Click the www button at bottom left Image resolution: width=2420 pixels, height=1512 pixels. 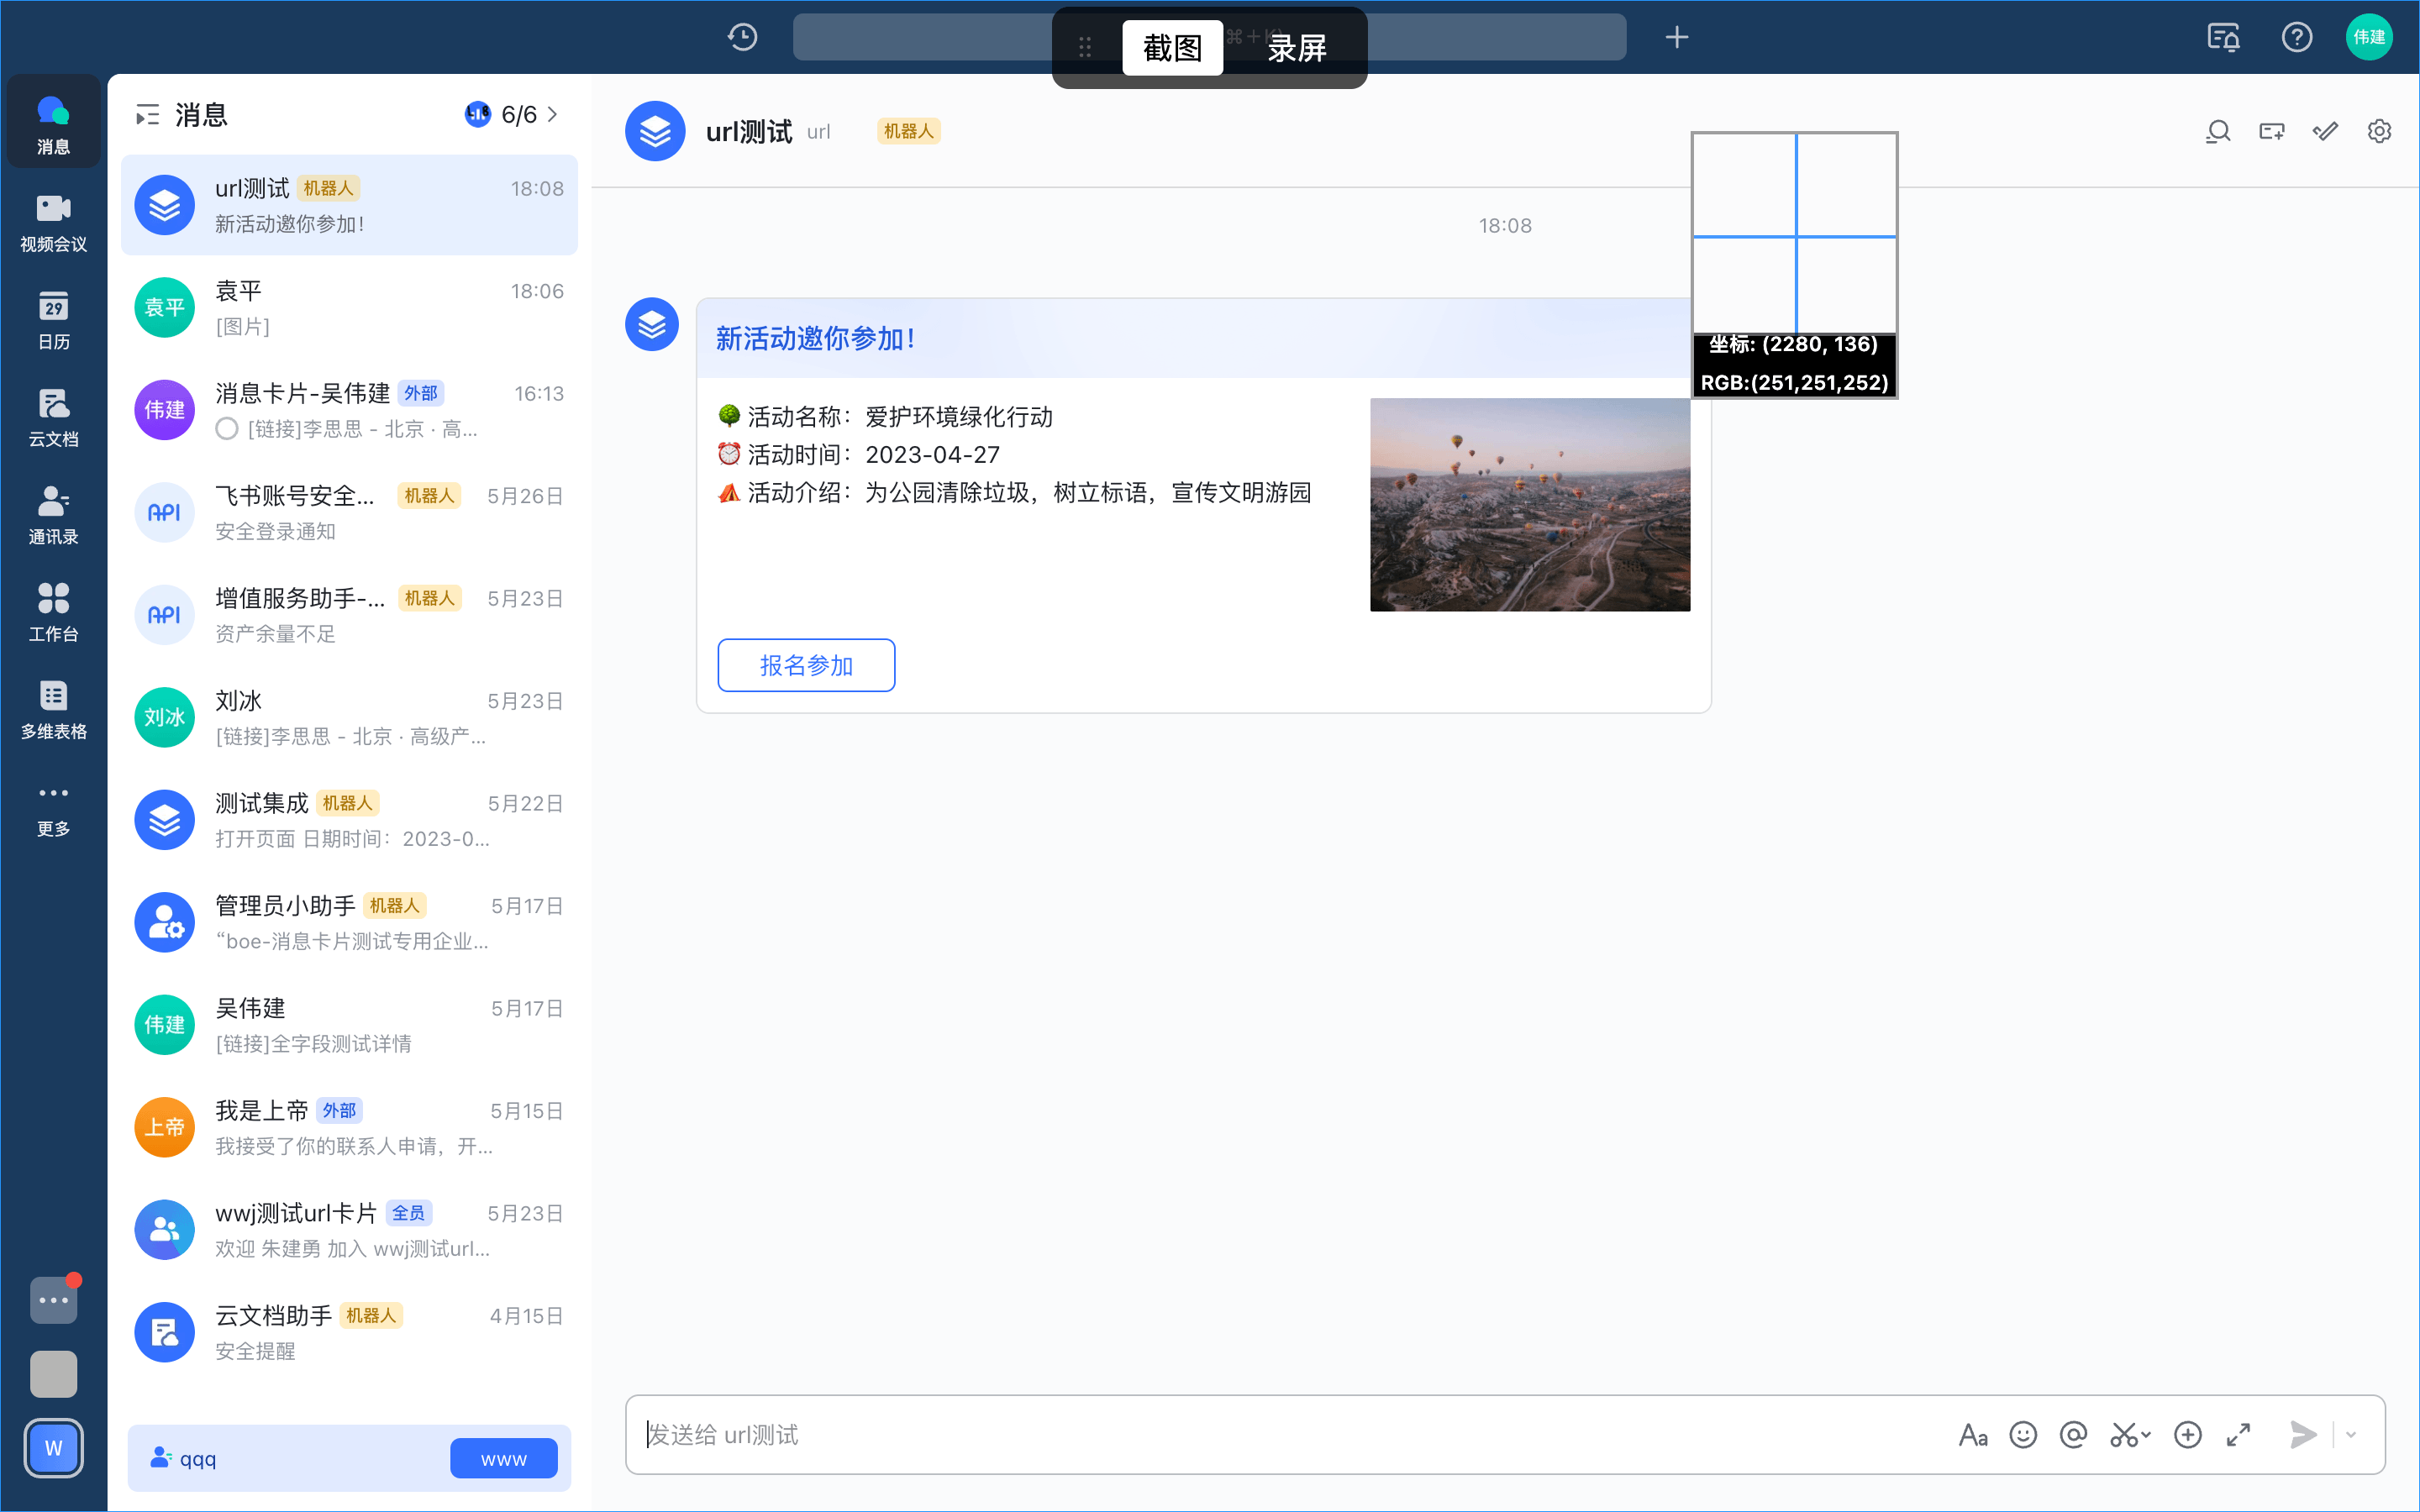(503, 1459)
